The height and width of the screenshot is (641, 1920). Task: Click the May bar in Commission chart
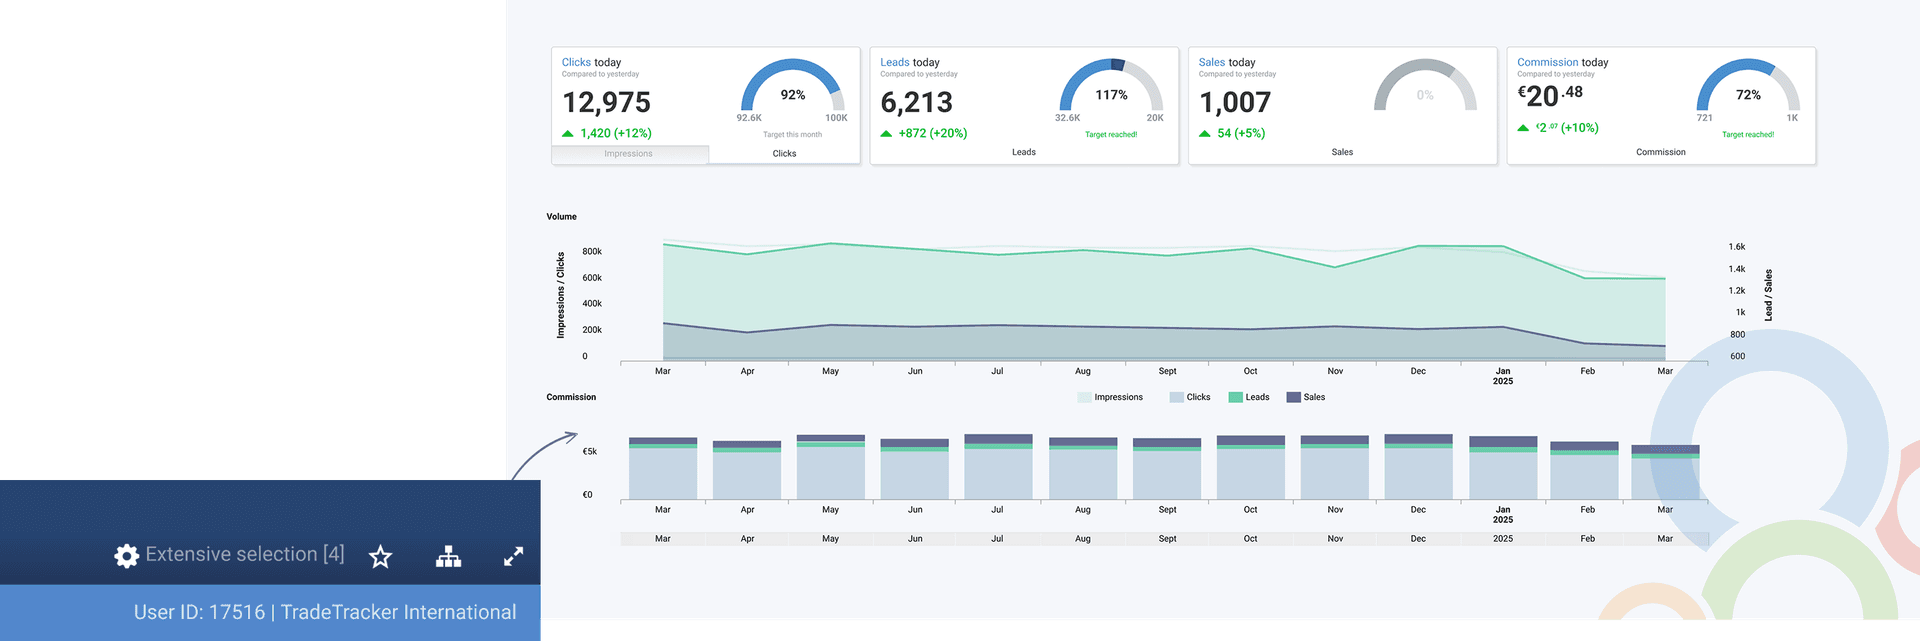click(x=831, y=467)
